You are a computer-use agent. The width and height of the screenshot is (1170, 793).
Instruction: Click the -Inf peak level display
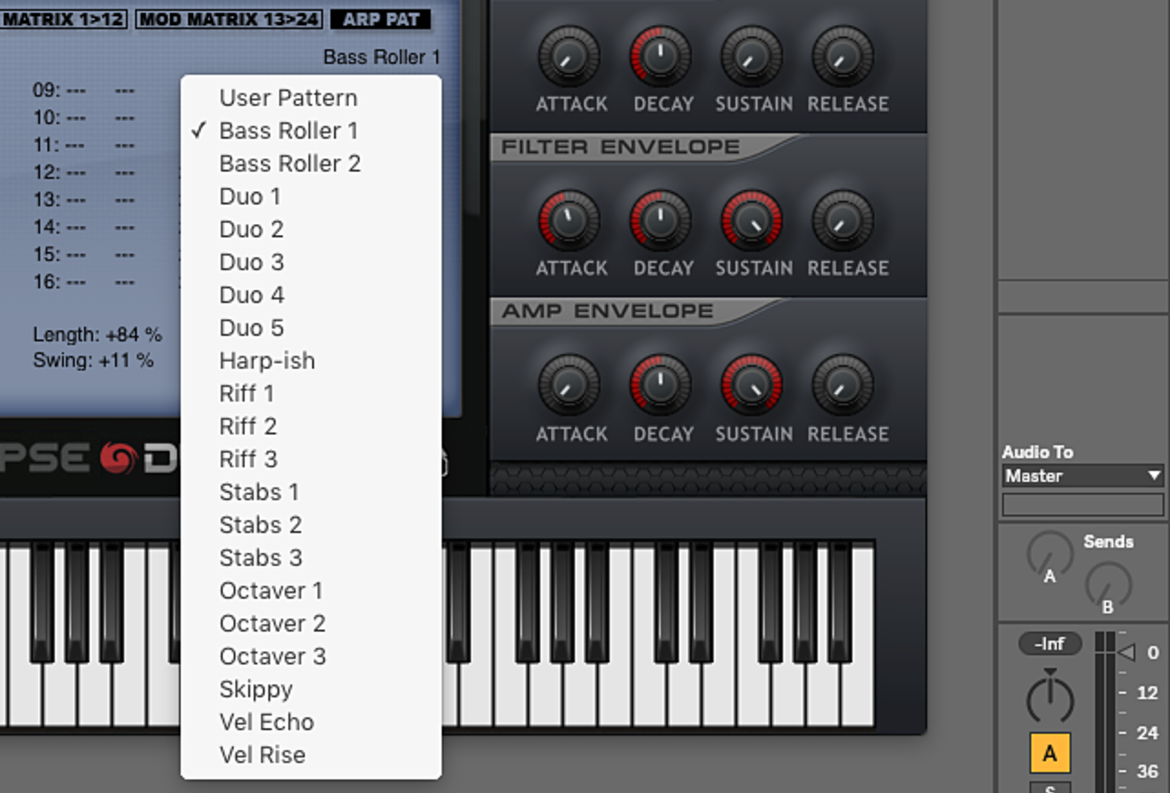coord(1050,643)
